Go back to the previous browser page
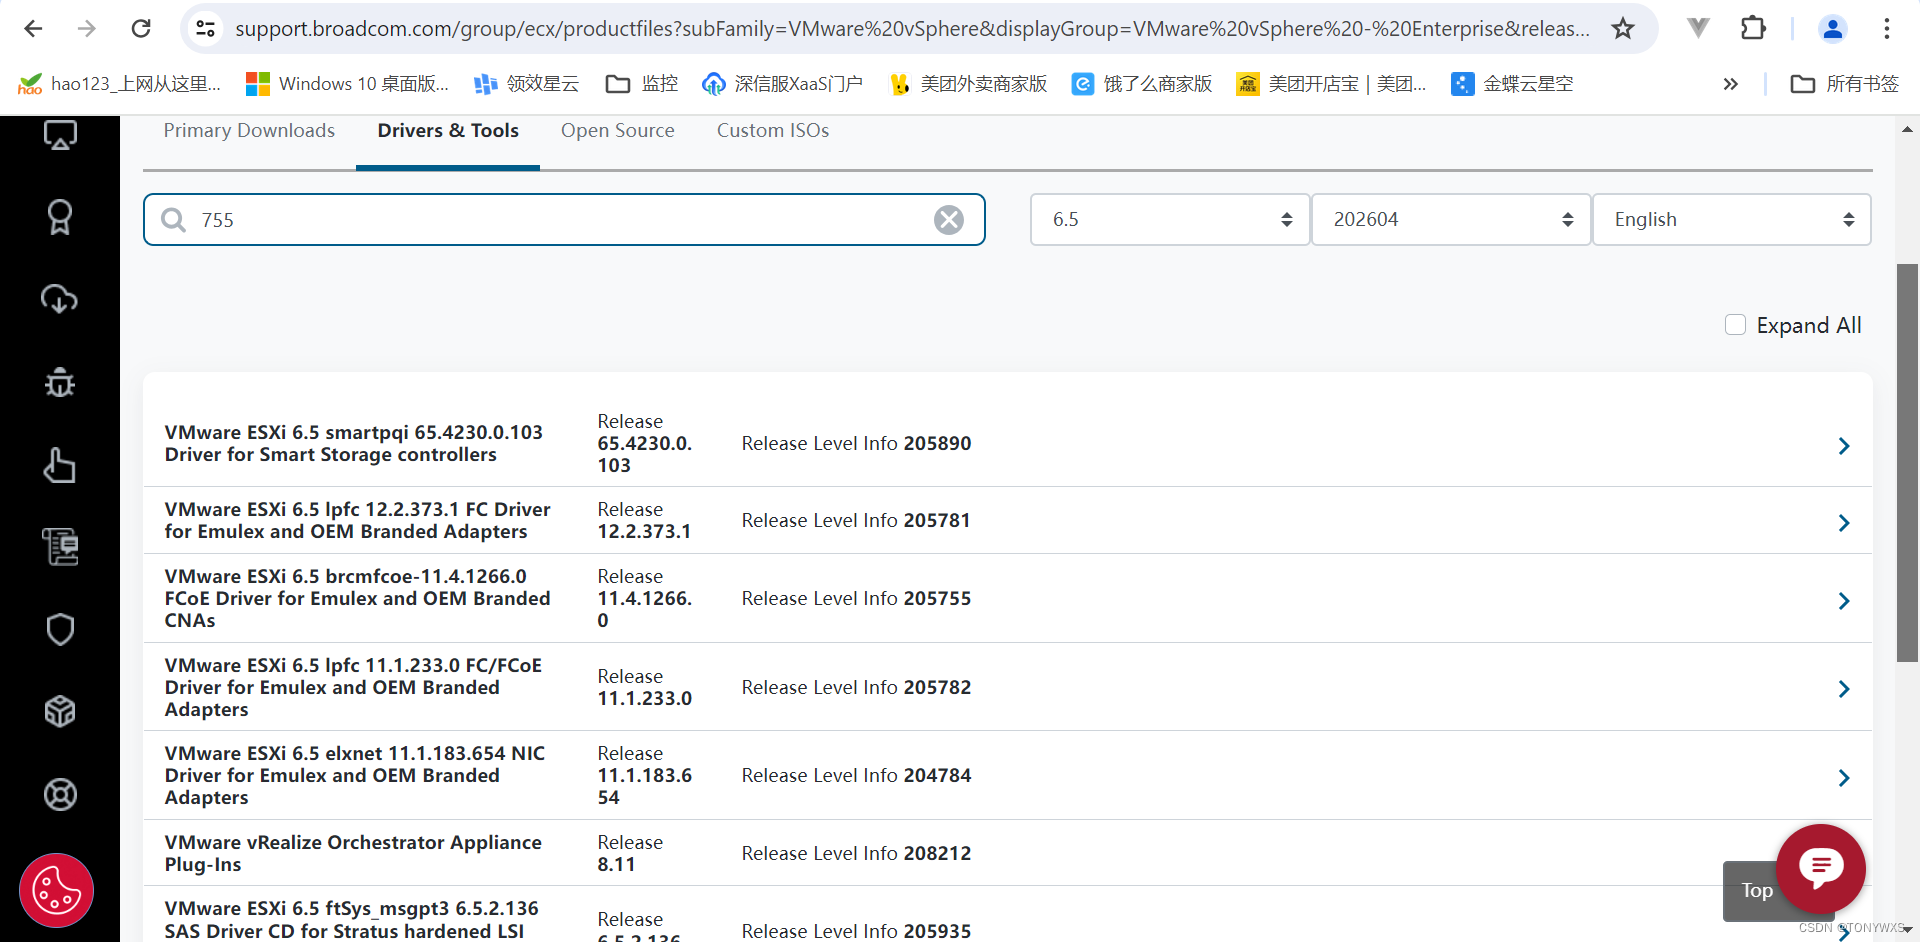This screenshot has height=942, width=1920. (33, 28)
